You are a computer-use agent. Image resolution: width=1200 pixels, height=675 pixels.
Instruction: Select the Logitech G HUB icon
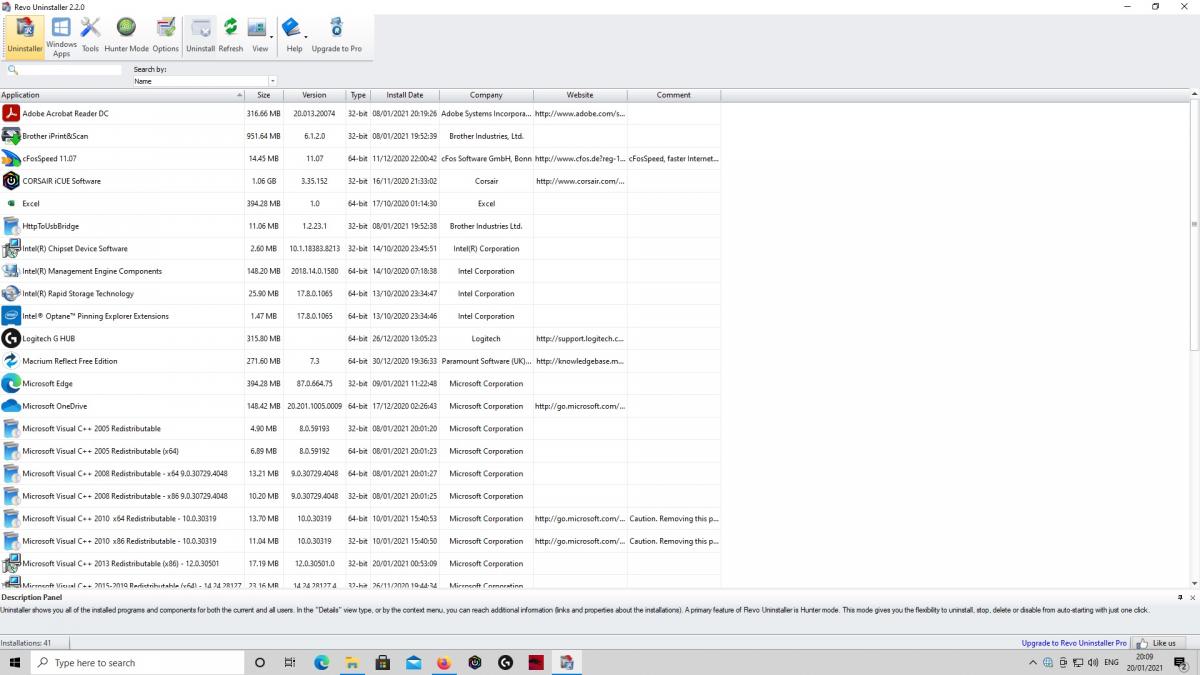click(x=11, y=338)
